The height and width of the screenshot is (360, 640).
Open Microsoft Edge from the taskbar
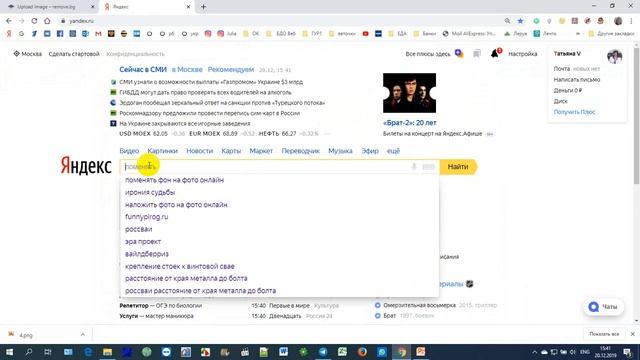coord(88,351)
